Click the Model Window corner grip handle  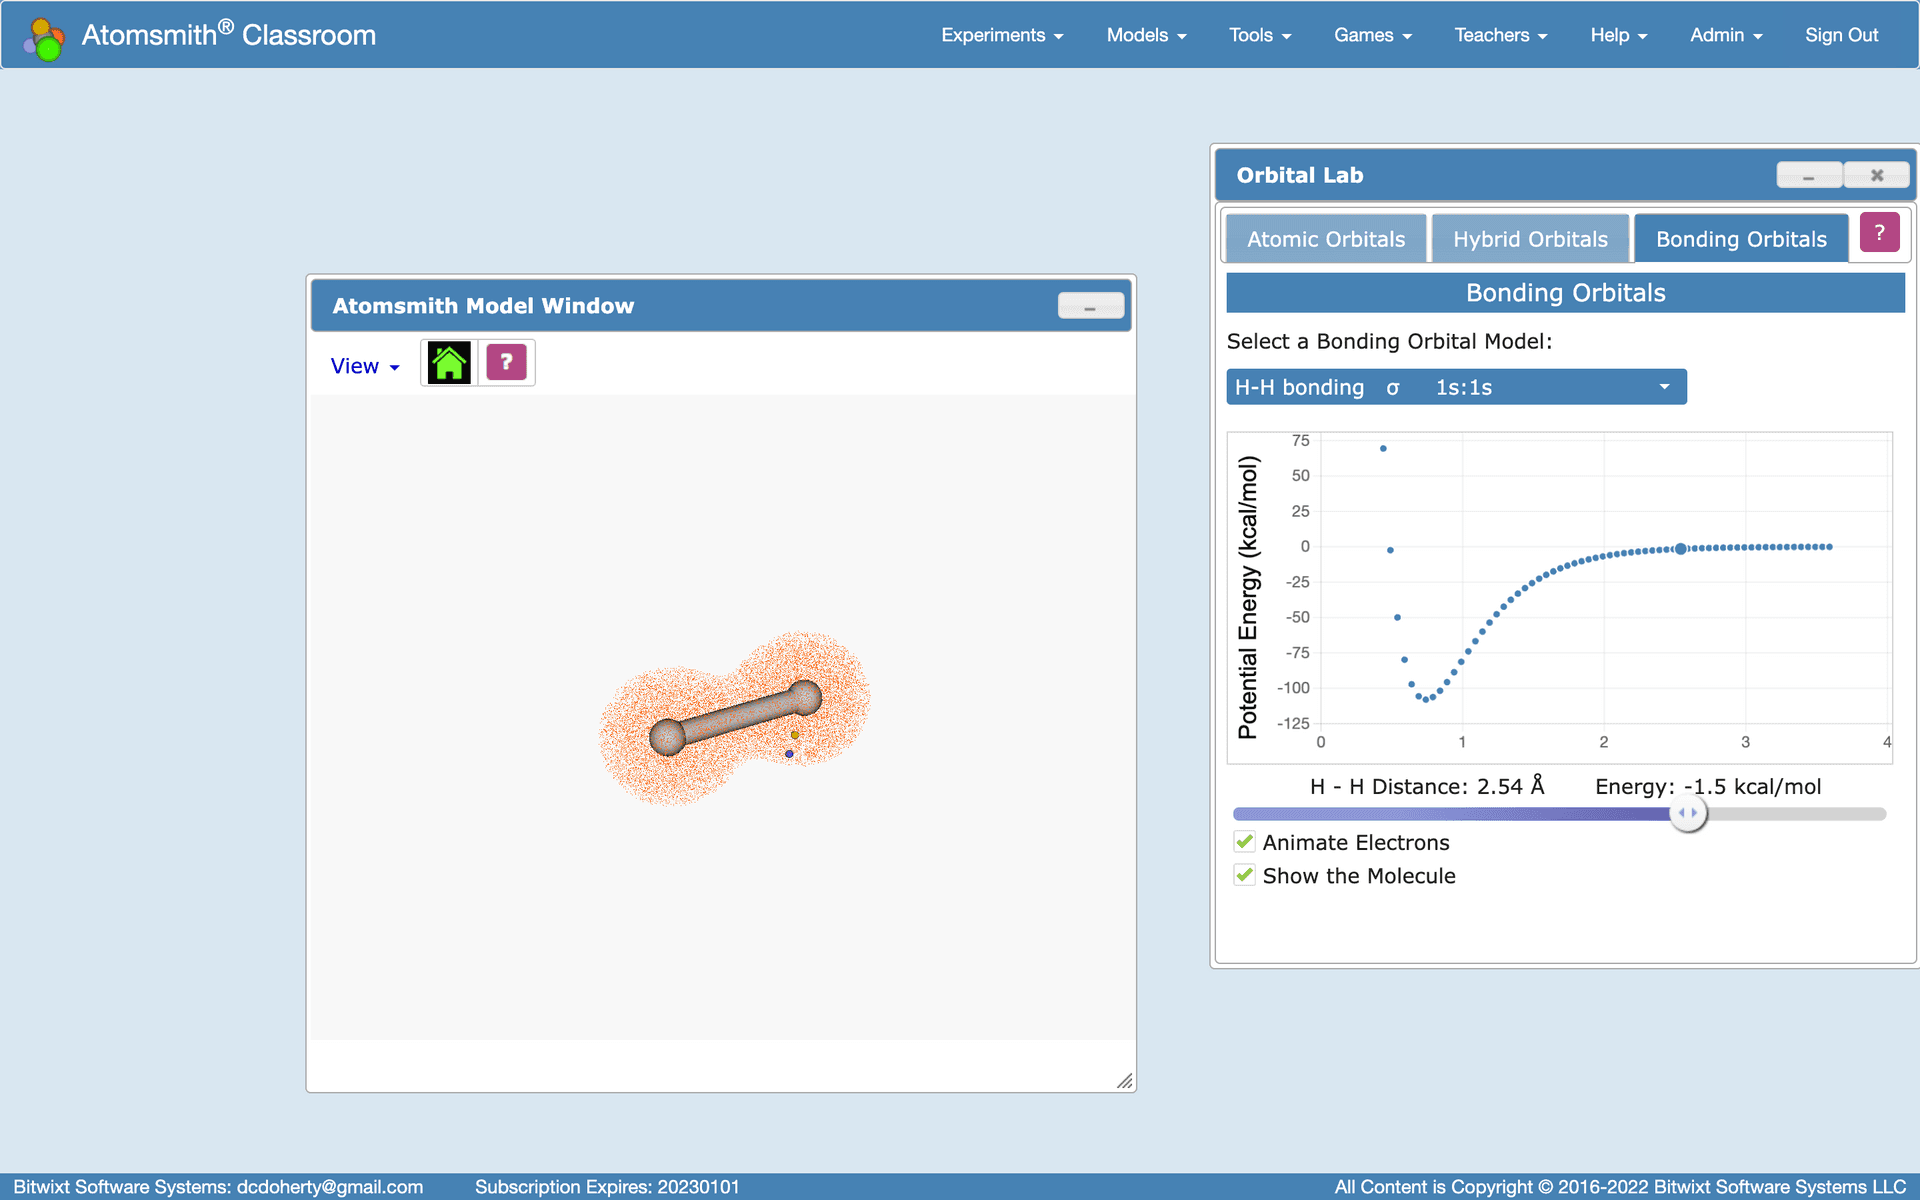[x=1125, y=1081]
